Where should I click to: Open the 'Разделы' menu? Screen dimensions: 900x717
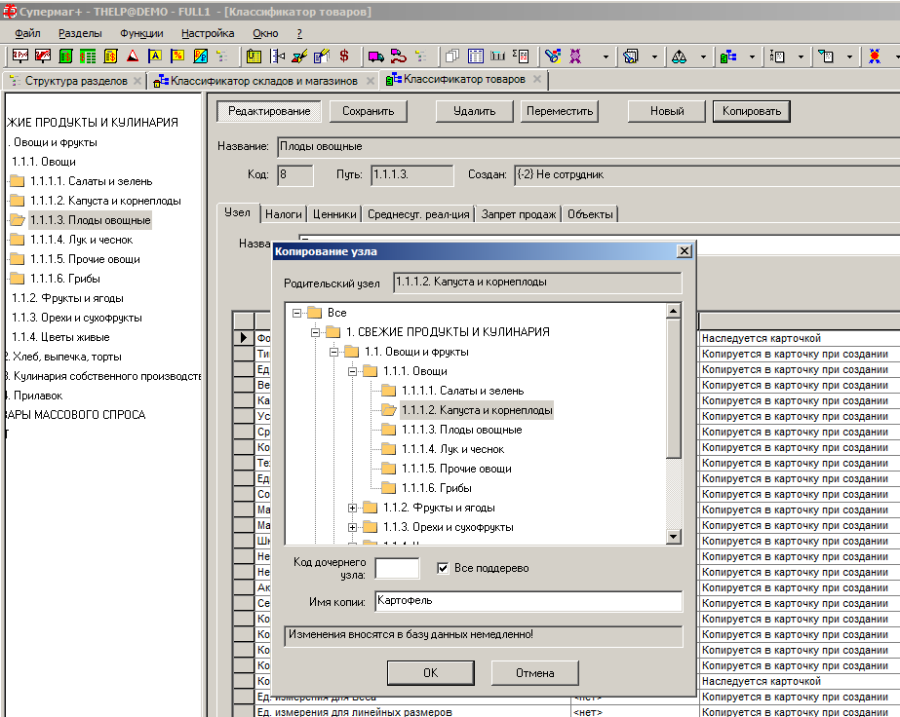(80, 33)
